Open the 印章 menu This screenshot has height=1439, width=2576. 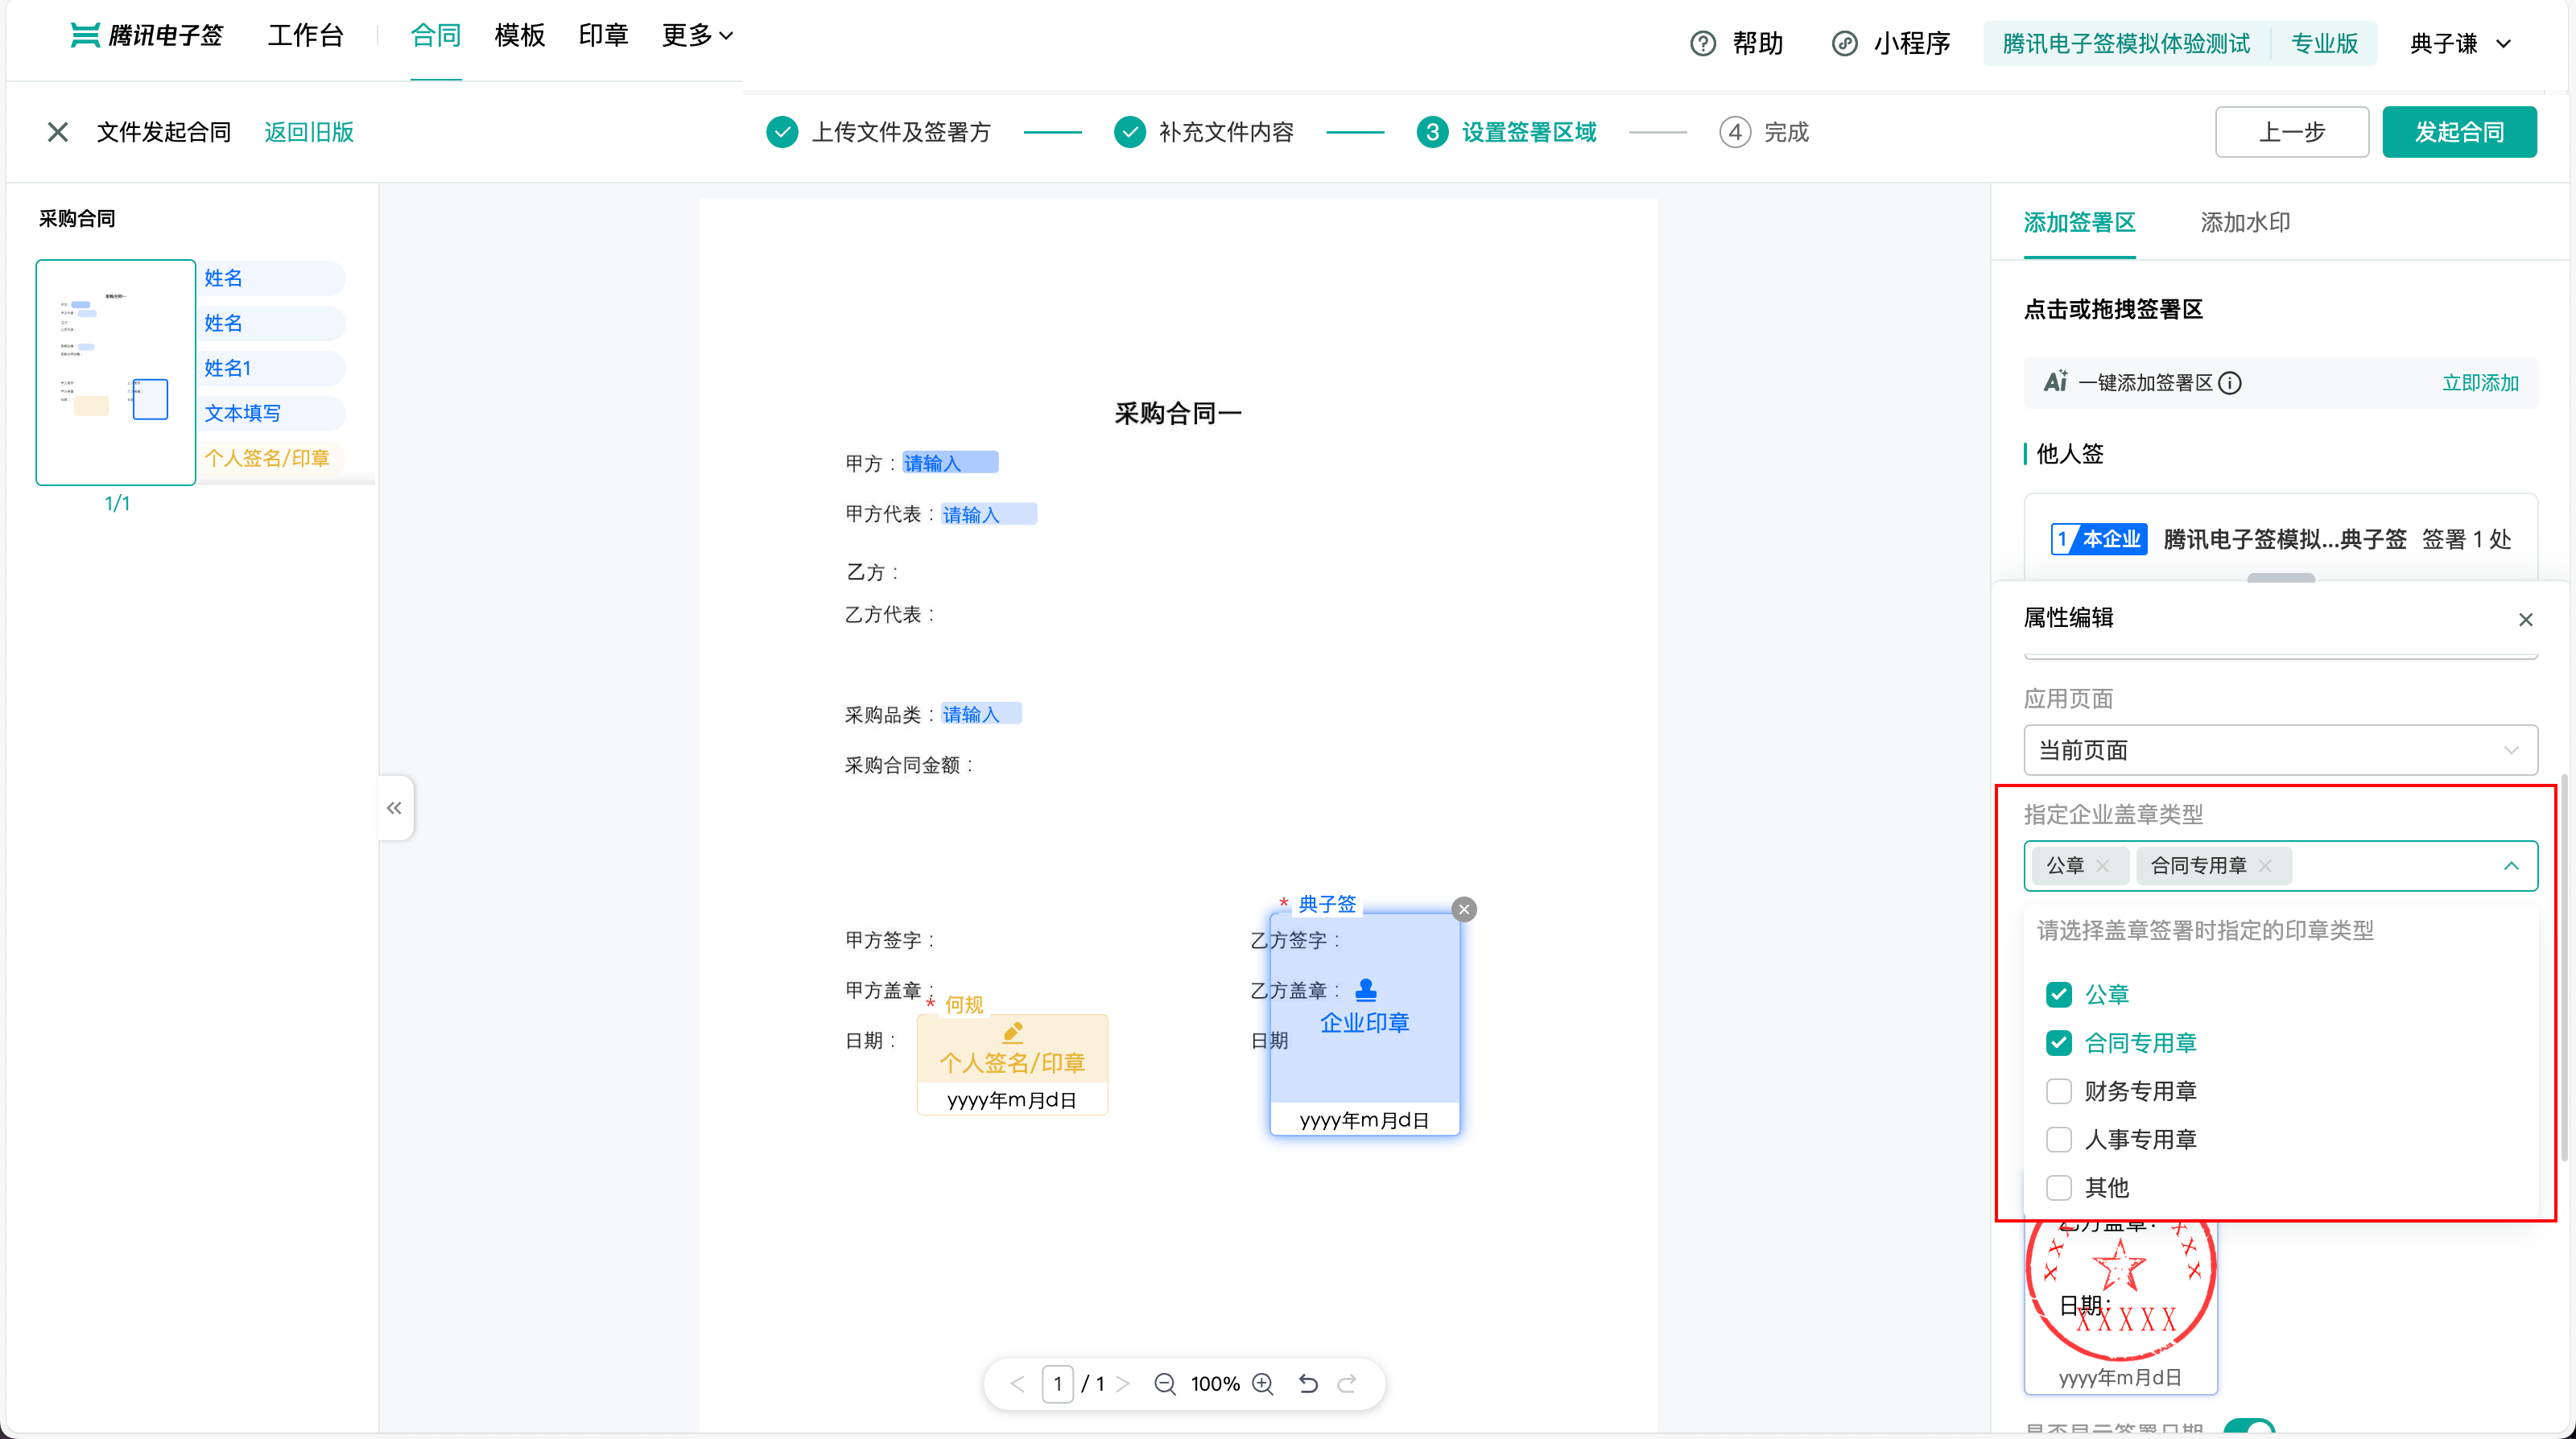(x=603, y=36)
